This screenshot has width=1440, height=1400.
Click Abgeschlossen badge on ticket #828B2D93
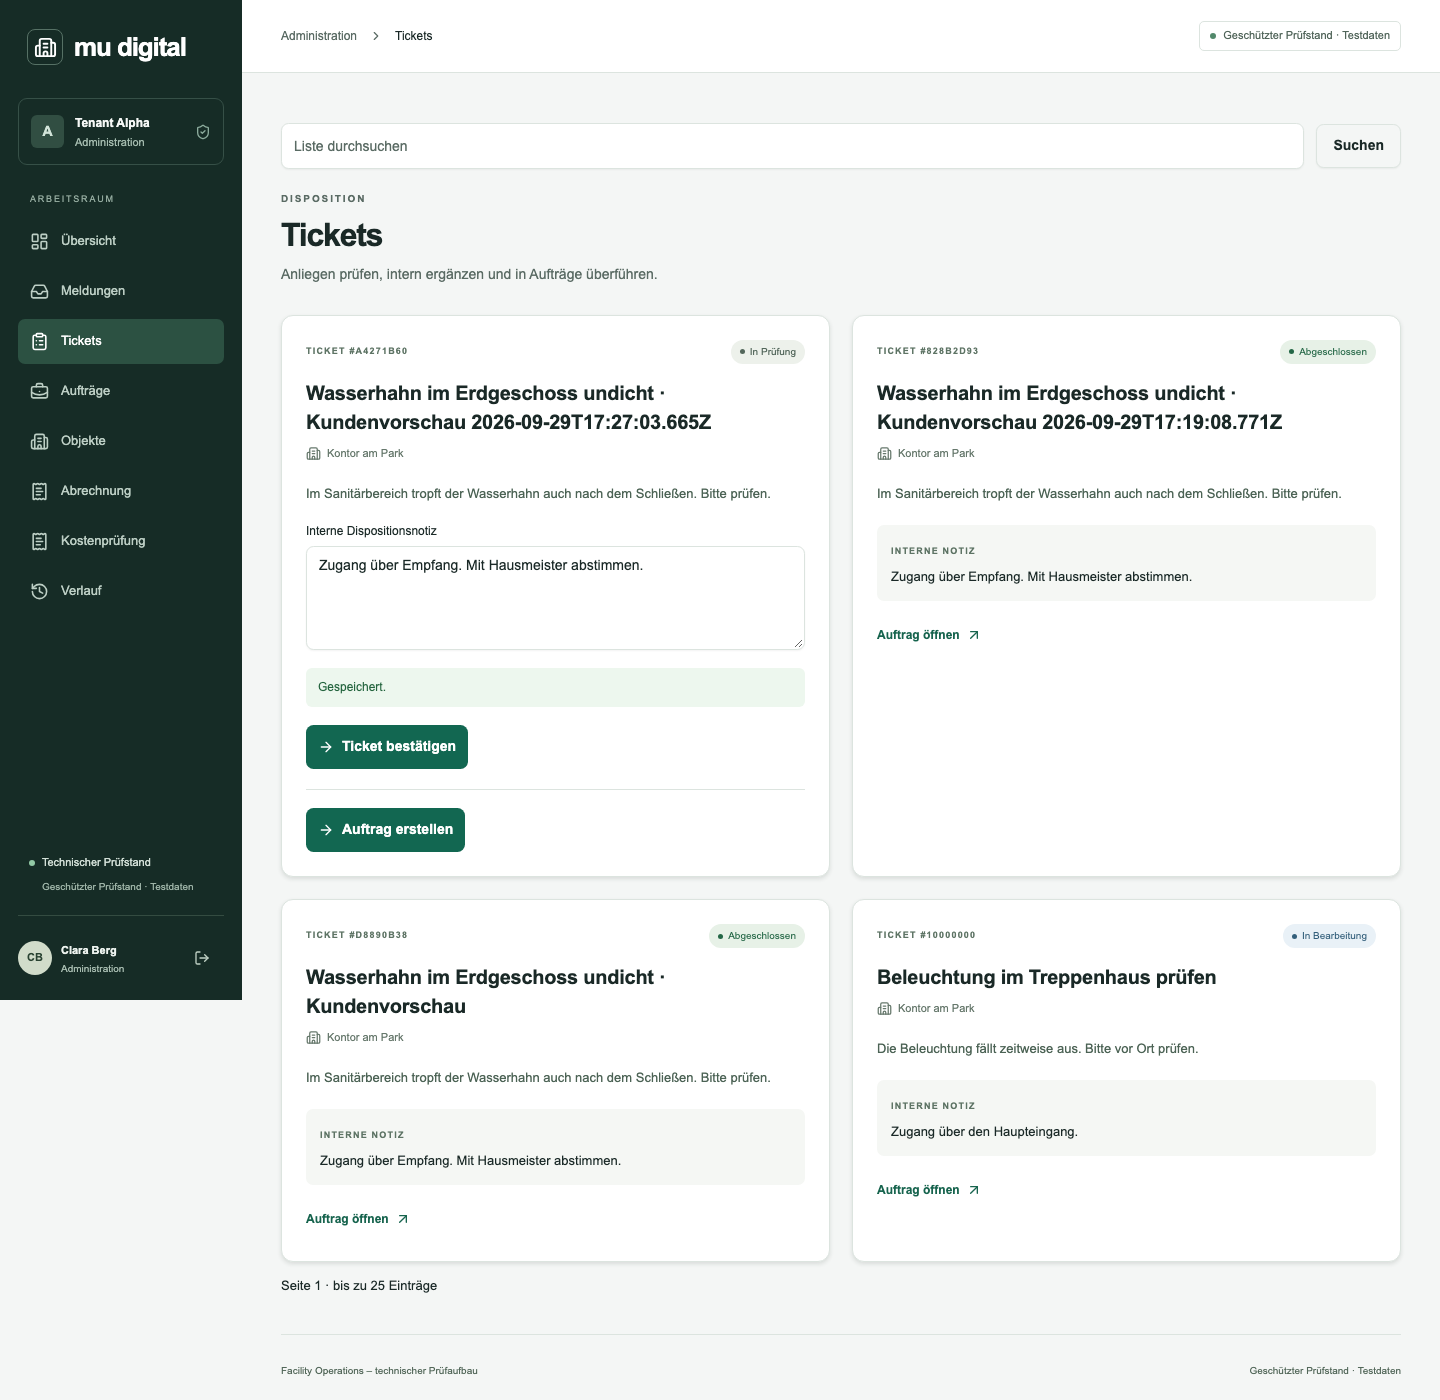click(x=1328, y=352)
